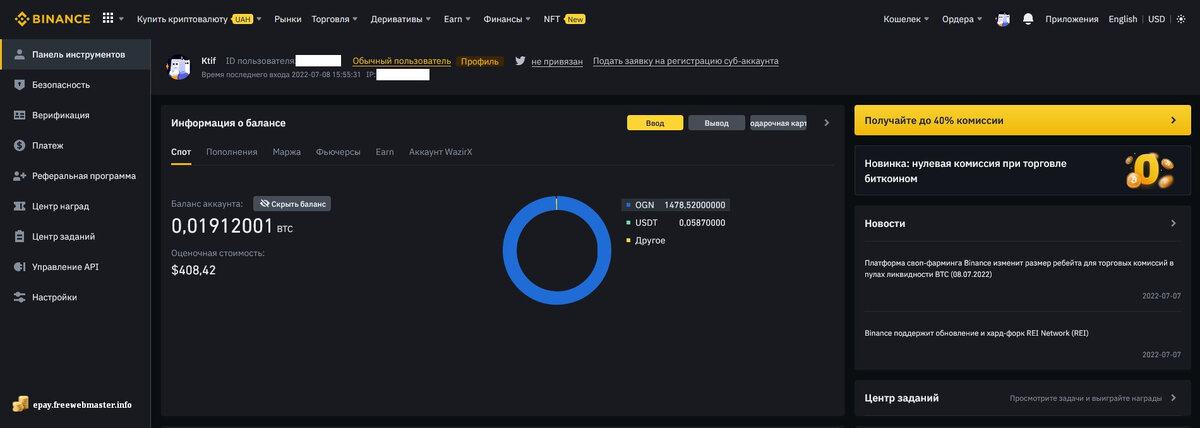This screenshot has width=1200, height=428.
Task: Click the yellow Ввод button
Action: click(655, 123)
